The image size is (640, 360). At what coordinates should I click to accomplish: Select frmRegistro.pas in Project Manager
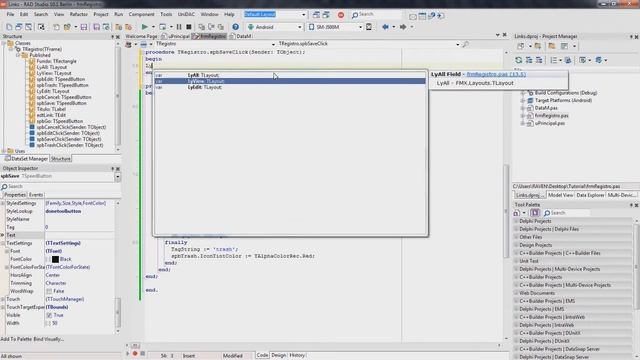tap(551, 116)
